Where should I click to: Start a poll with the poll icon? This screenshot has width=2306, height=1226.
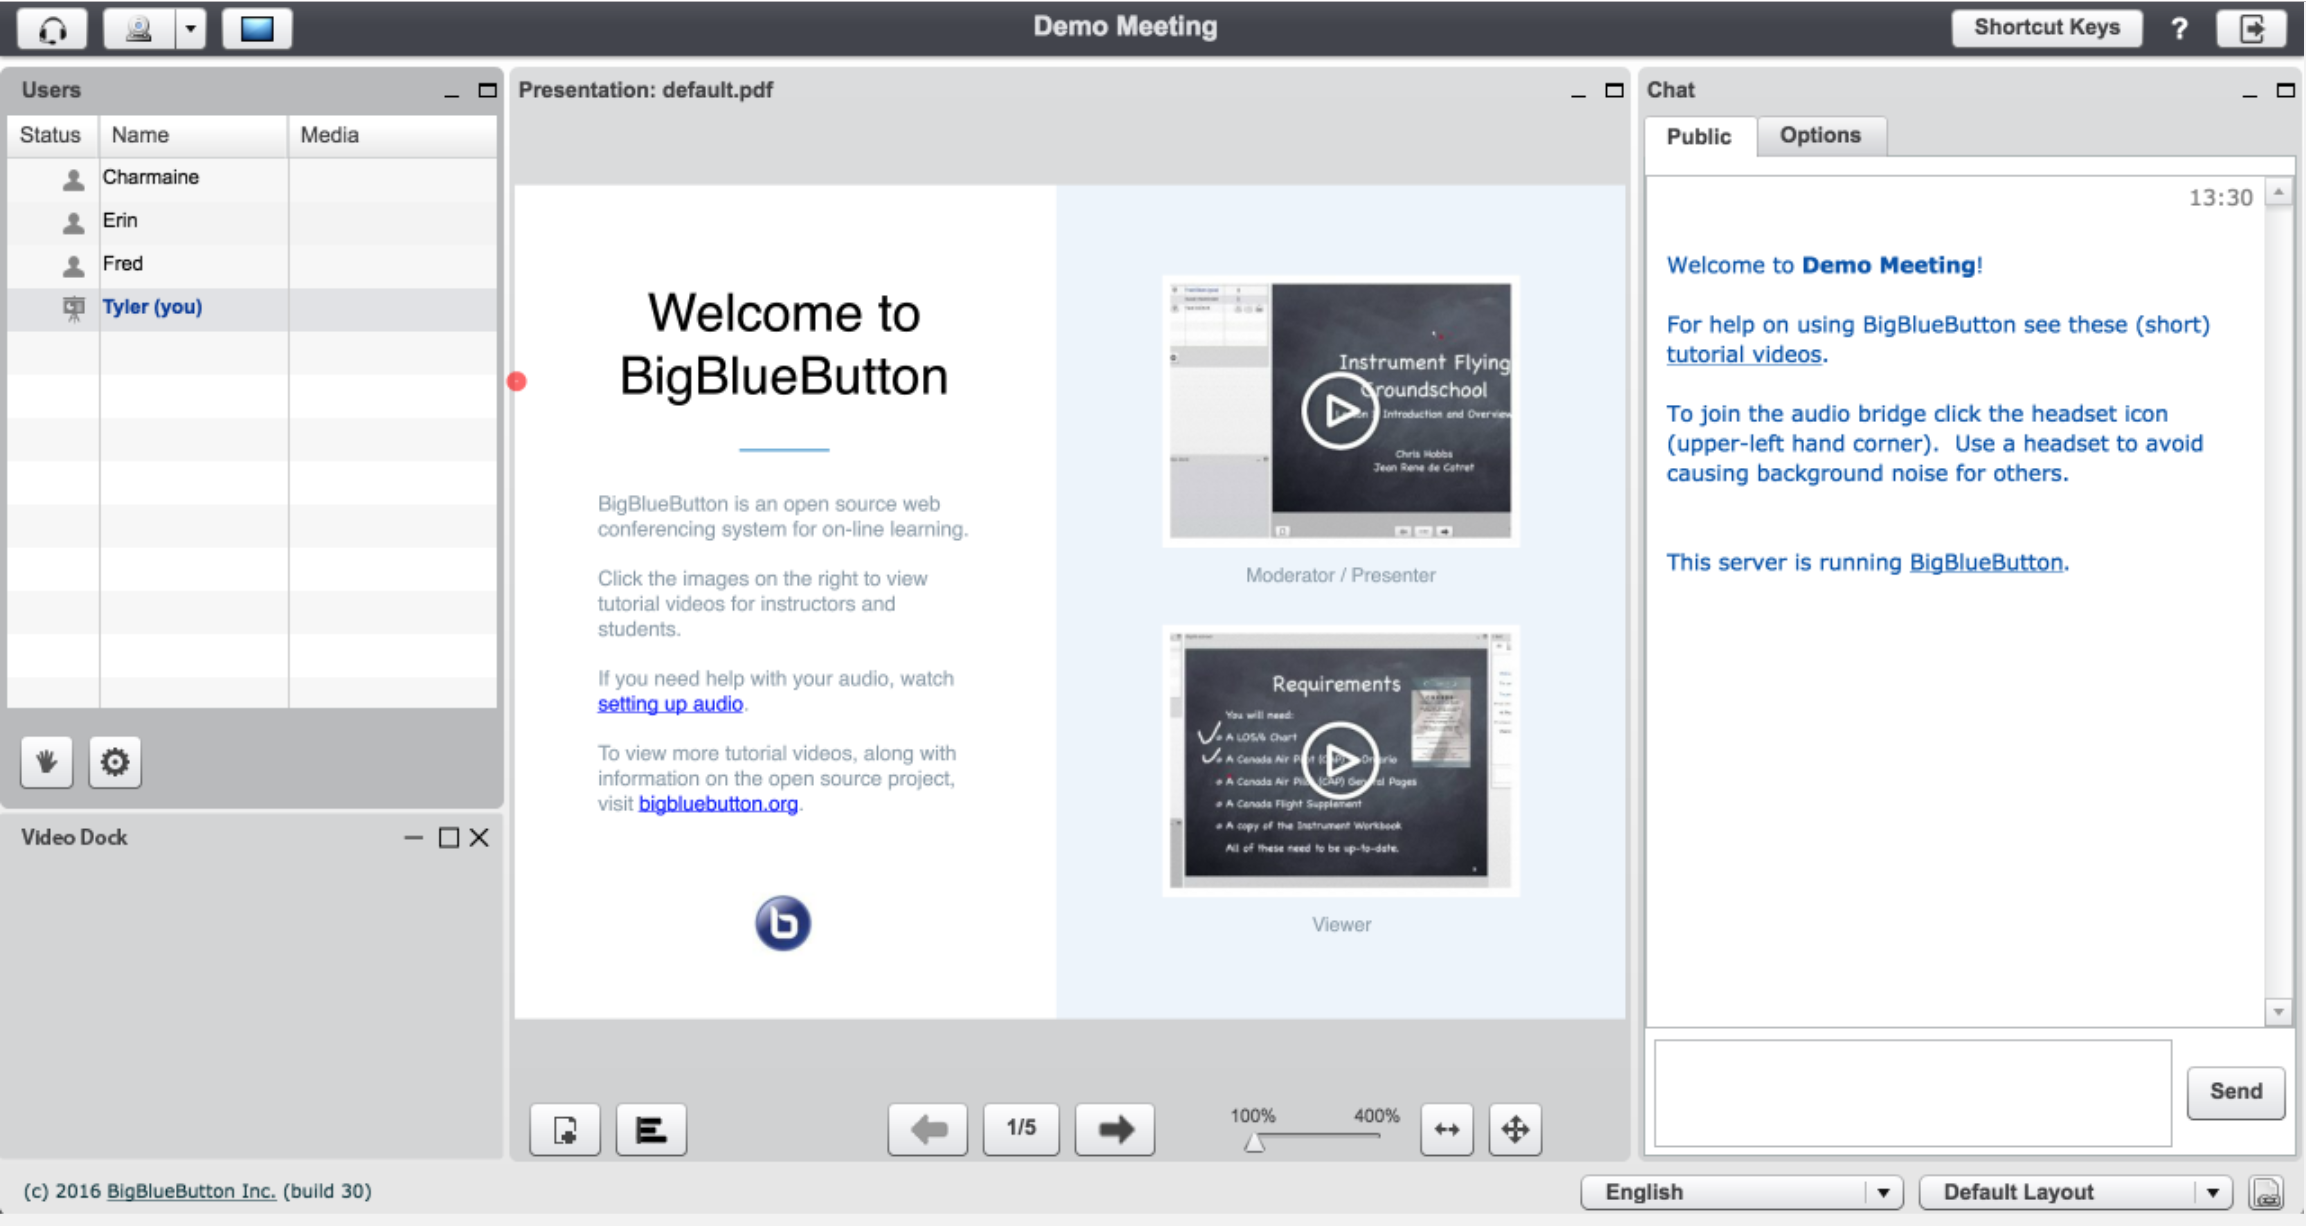(651, 1130)
